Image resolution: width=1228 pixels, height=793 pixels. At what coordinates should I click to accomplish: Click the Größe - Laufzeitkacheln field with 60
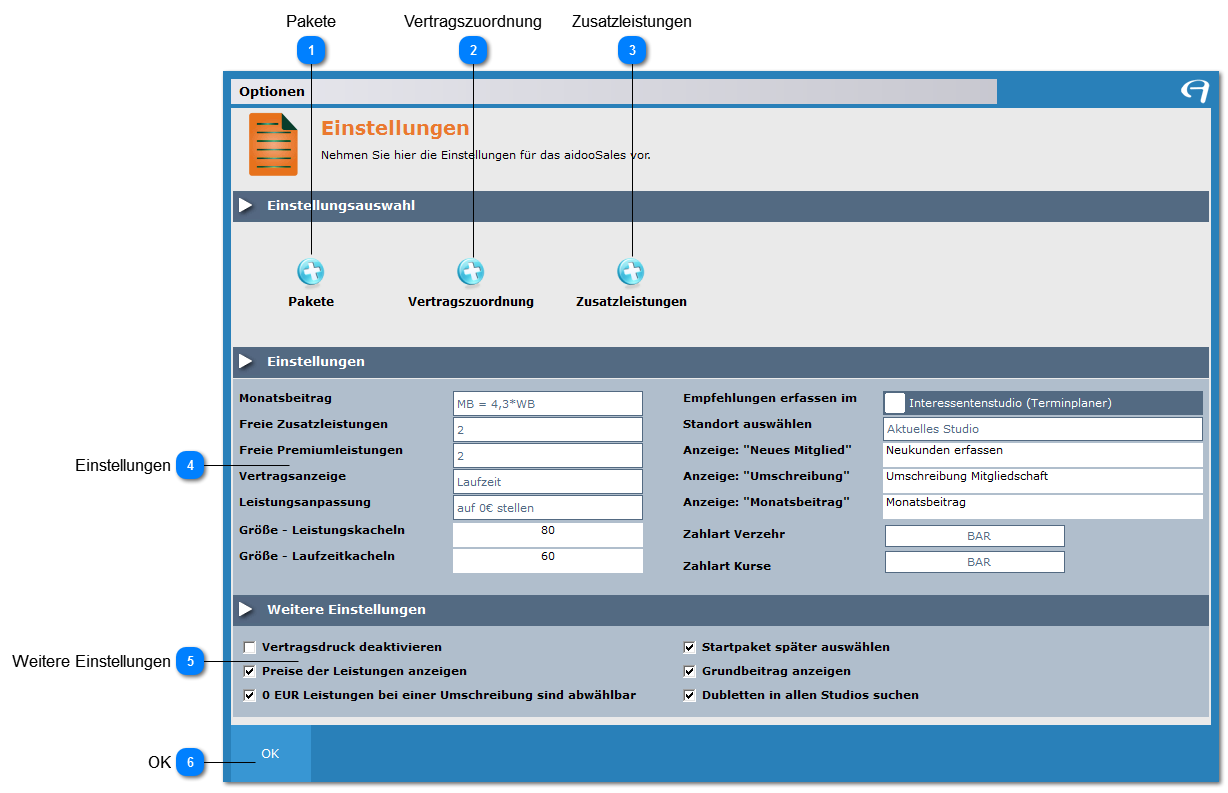click(548, 561)
